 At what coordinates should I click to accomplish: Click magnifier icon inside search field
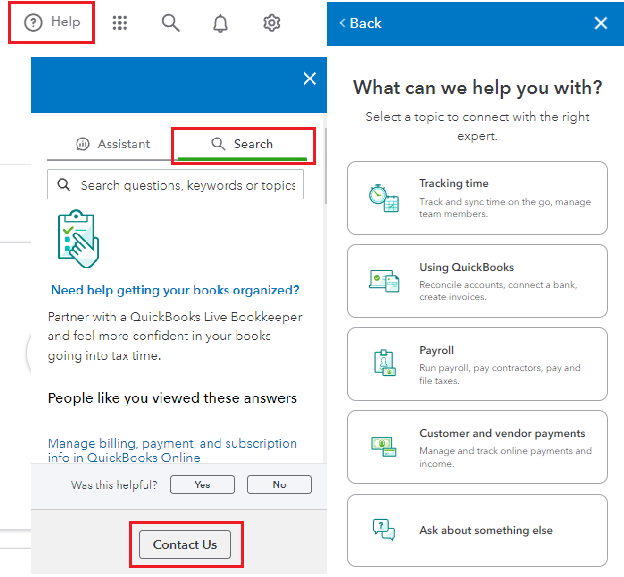64,185
